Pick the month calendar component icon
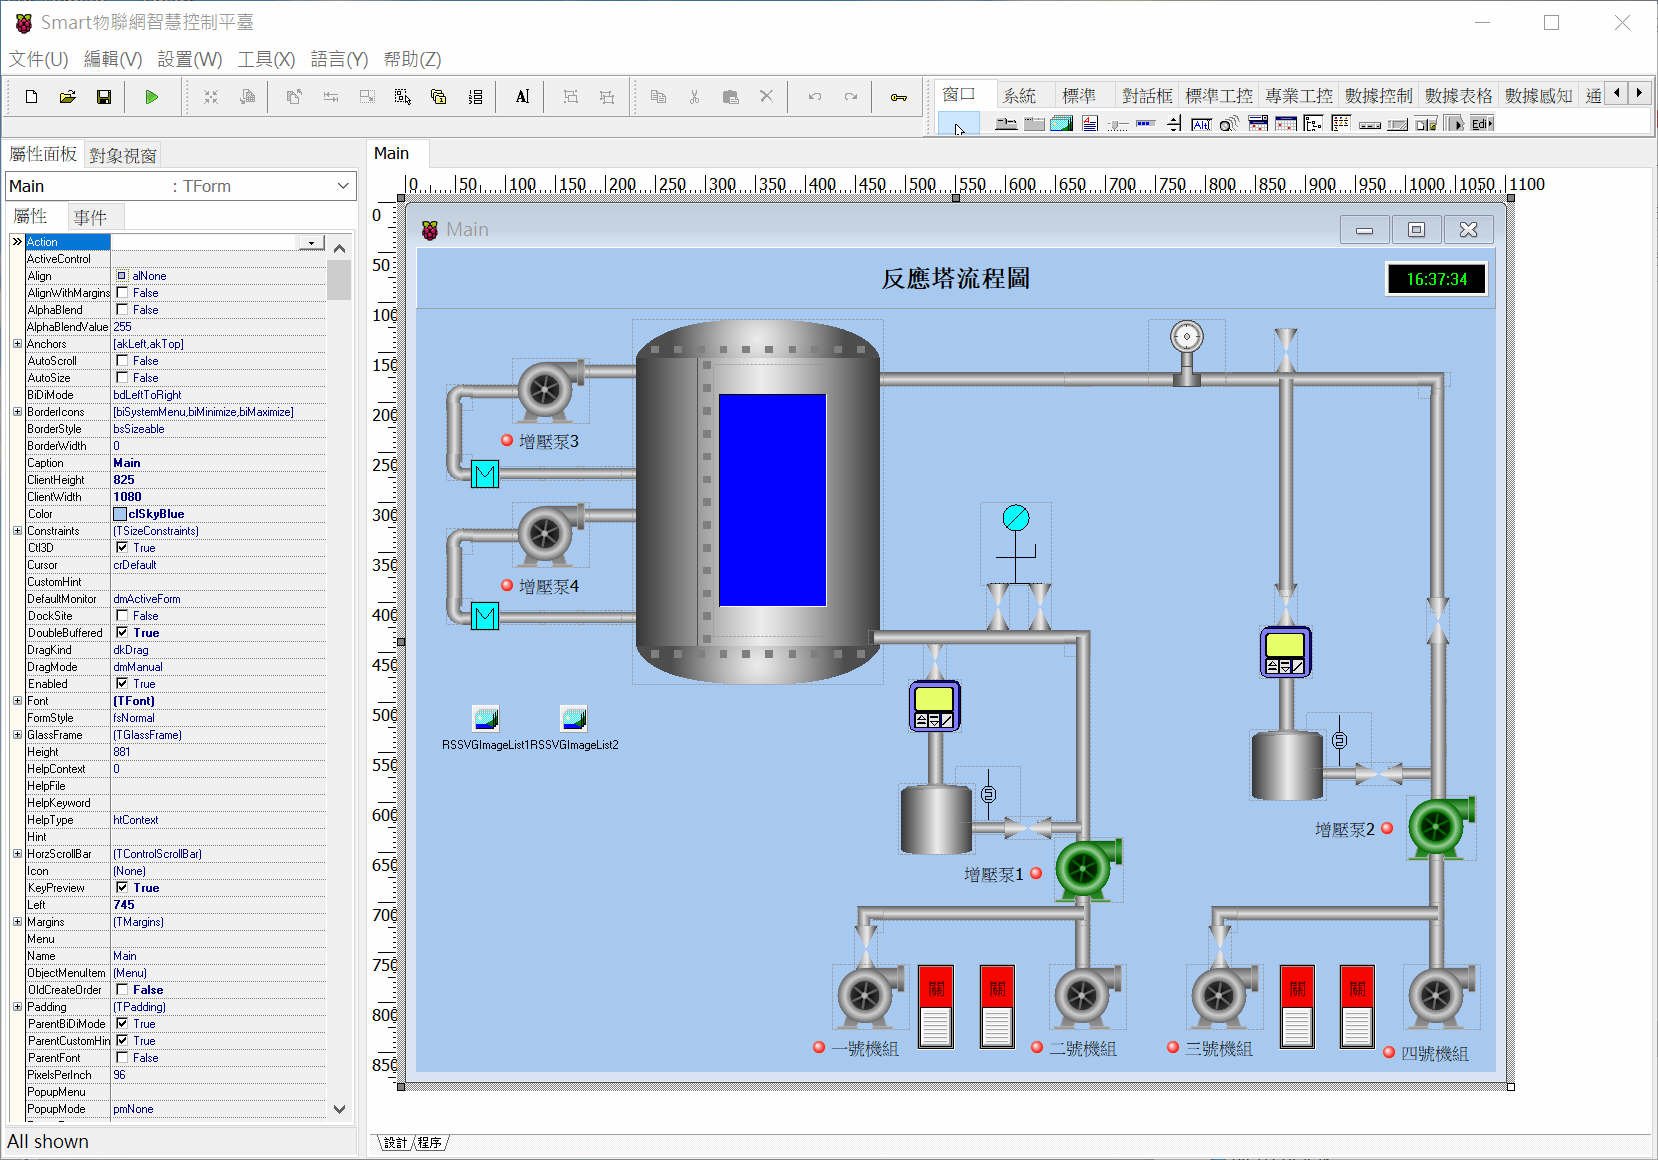 pyautogui.click(x=1286, y=124)
